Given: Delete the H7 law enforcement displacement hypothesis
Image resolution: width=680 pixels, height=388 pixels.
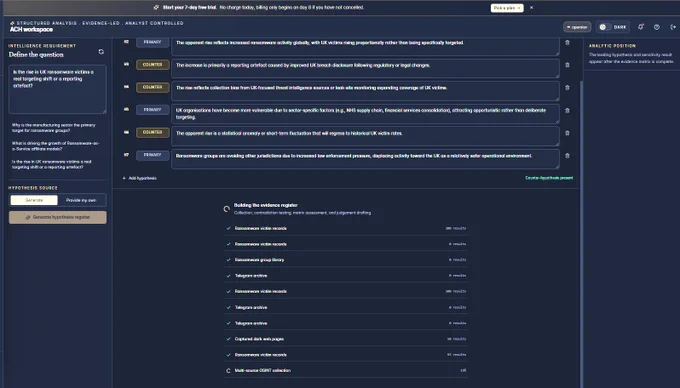Looking at the screenshot, I should click(x=567, y=156).
